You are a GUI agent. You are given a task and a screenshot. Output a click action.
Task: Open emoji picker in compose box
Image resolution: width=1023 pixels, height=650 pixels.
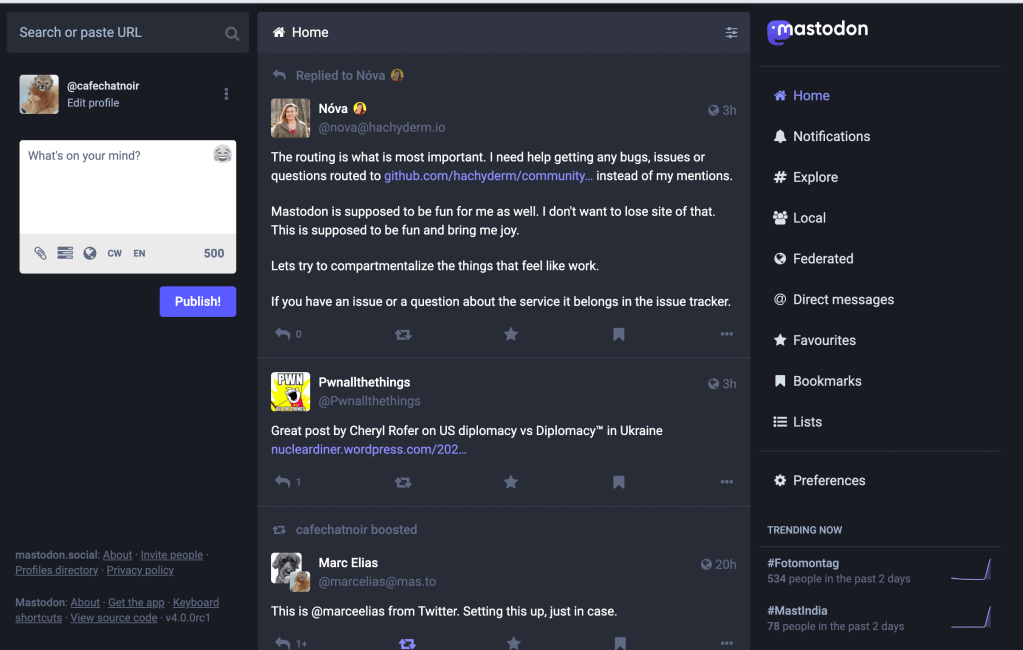[x=222, y=154]
